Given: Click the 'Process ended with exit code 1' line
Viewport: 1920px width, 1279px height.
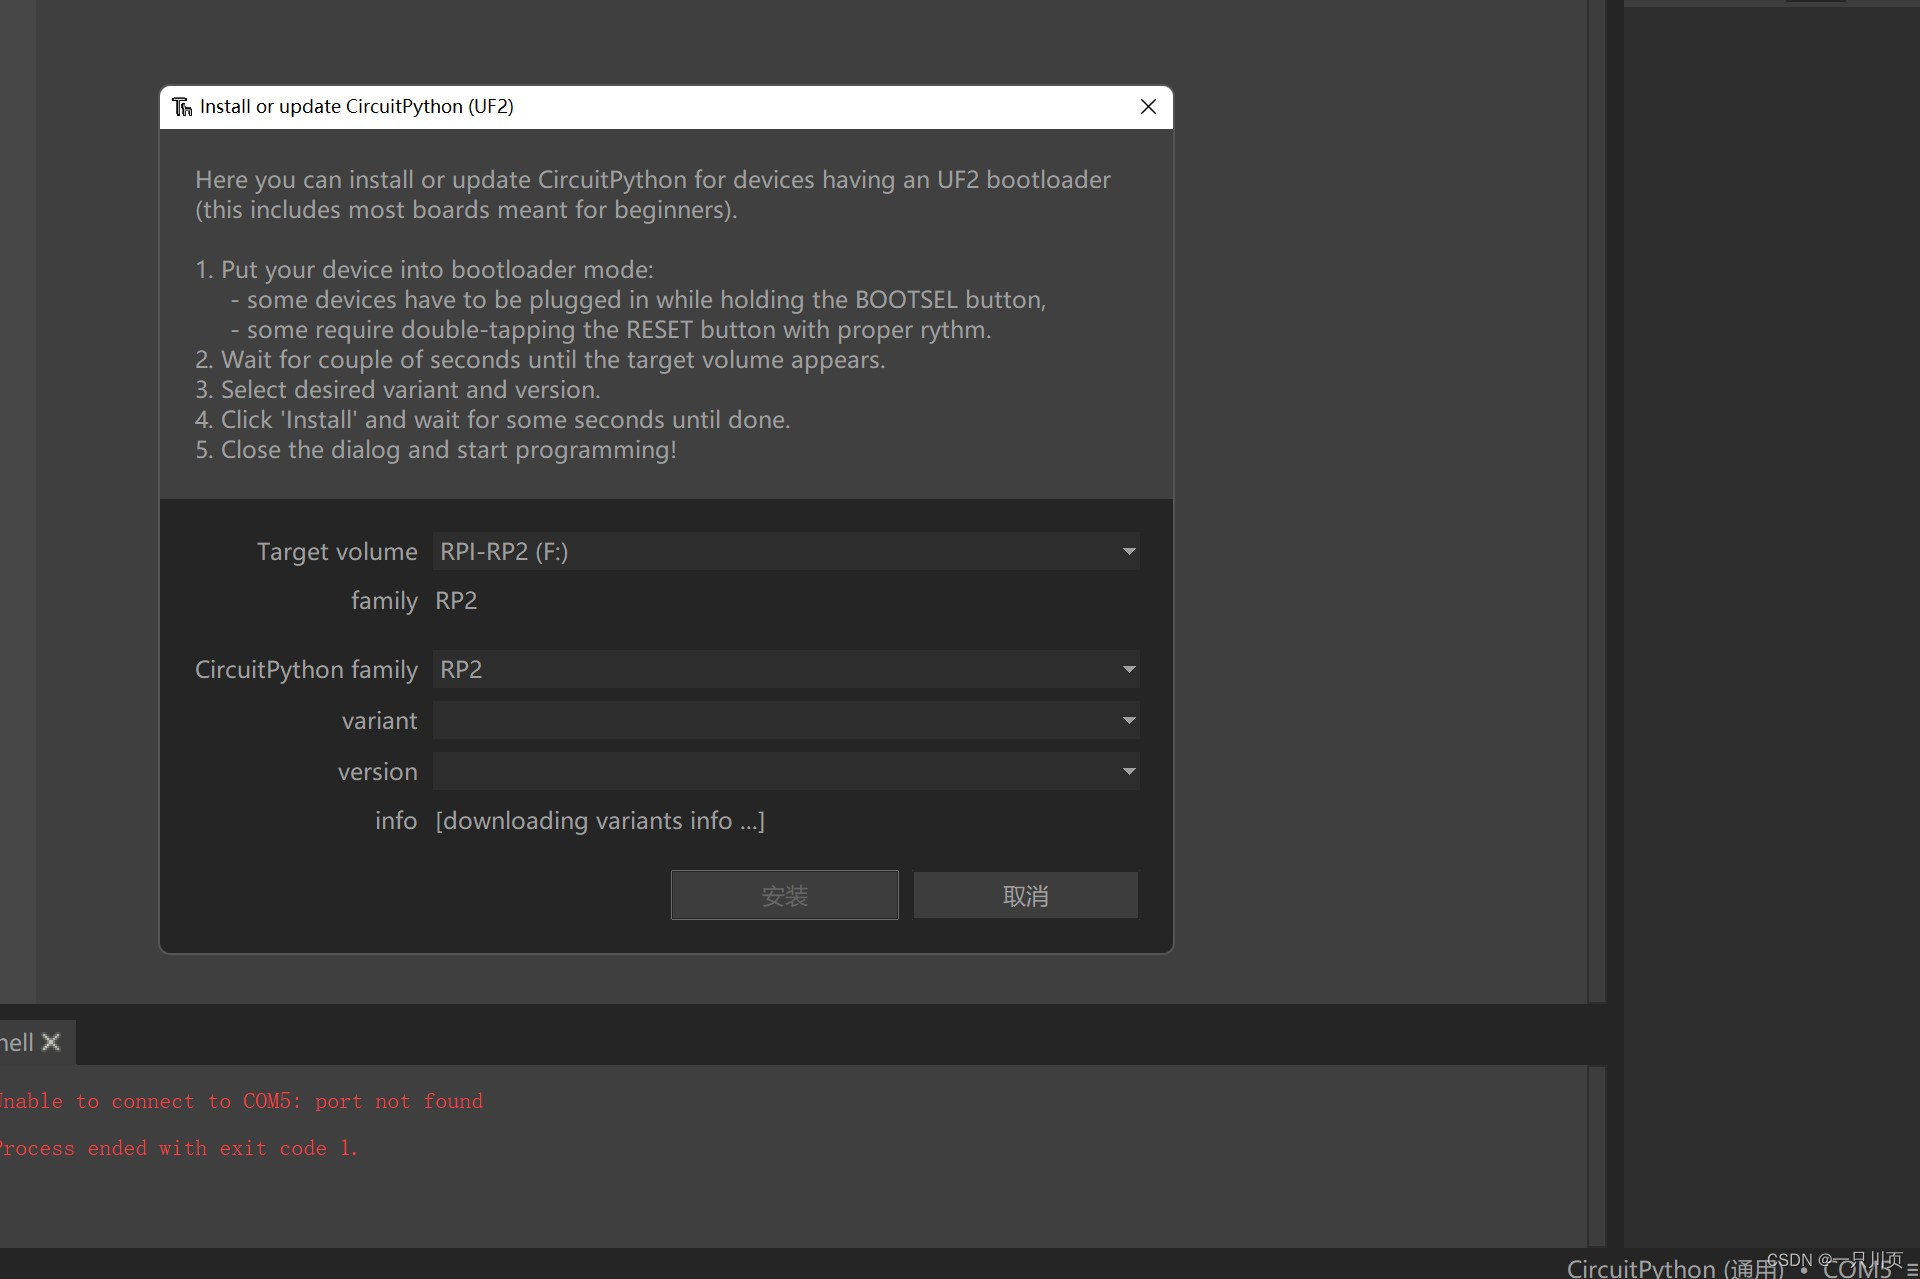Looking at the screenshot, I should point(178,1148).
